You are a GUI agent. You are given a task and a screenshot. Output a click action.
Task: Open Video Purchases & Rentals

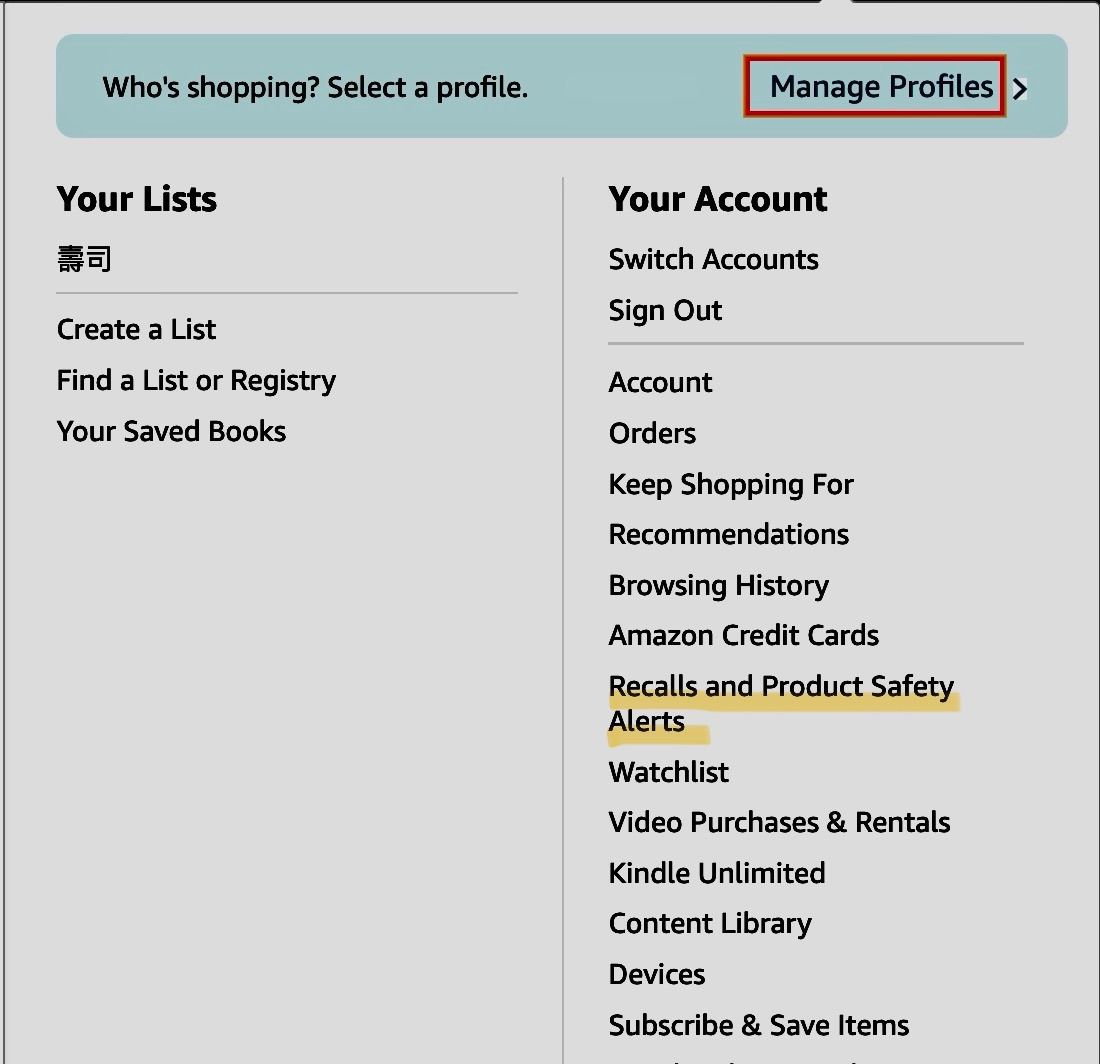[779, 822]
